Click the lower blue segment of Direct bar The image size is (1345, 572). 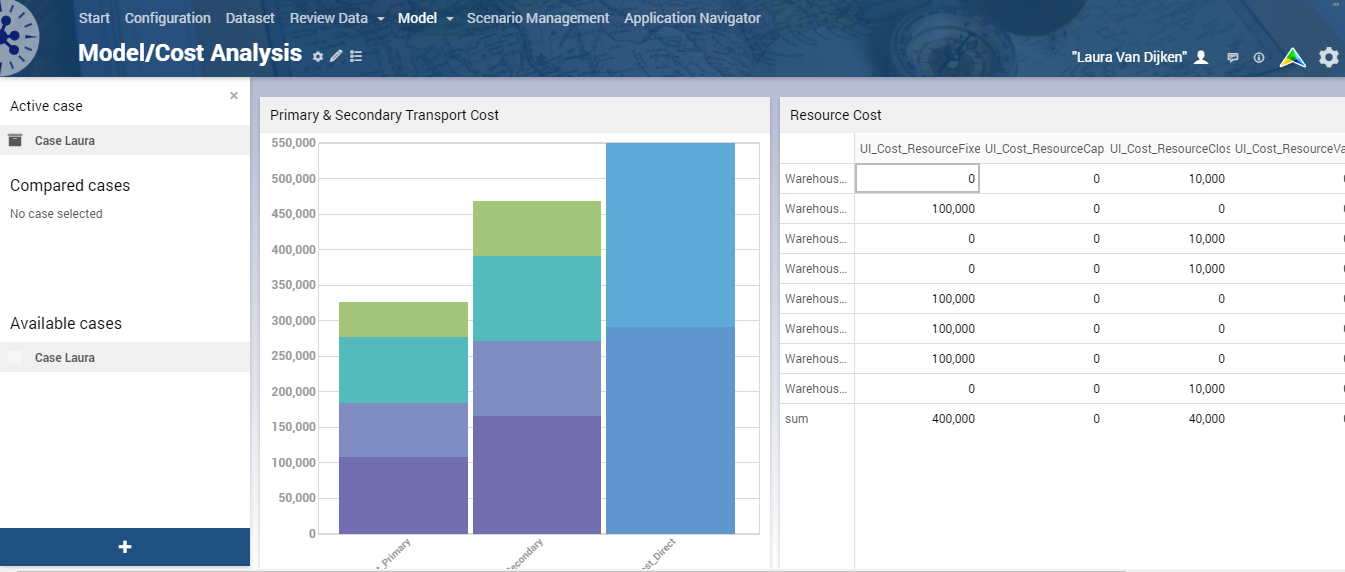pyautogui.click(x=670, y=430)
